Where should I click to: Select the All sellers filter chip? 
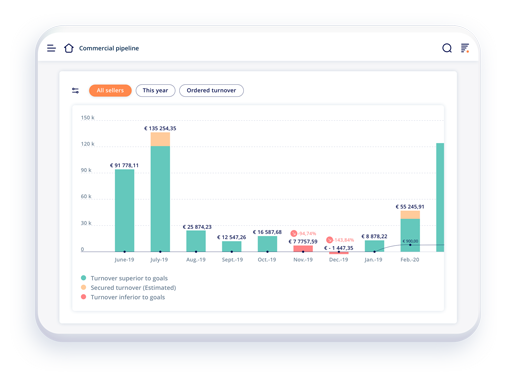(110, 90)
